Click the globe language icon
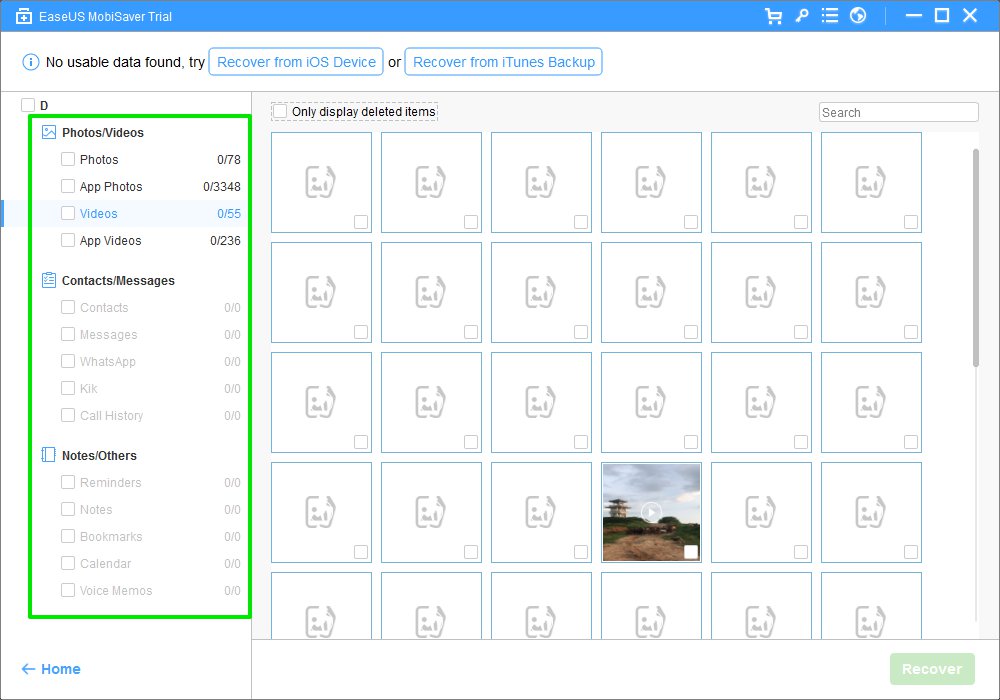1000x700 pixels. 857,16
